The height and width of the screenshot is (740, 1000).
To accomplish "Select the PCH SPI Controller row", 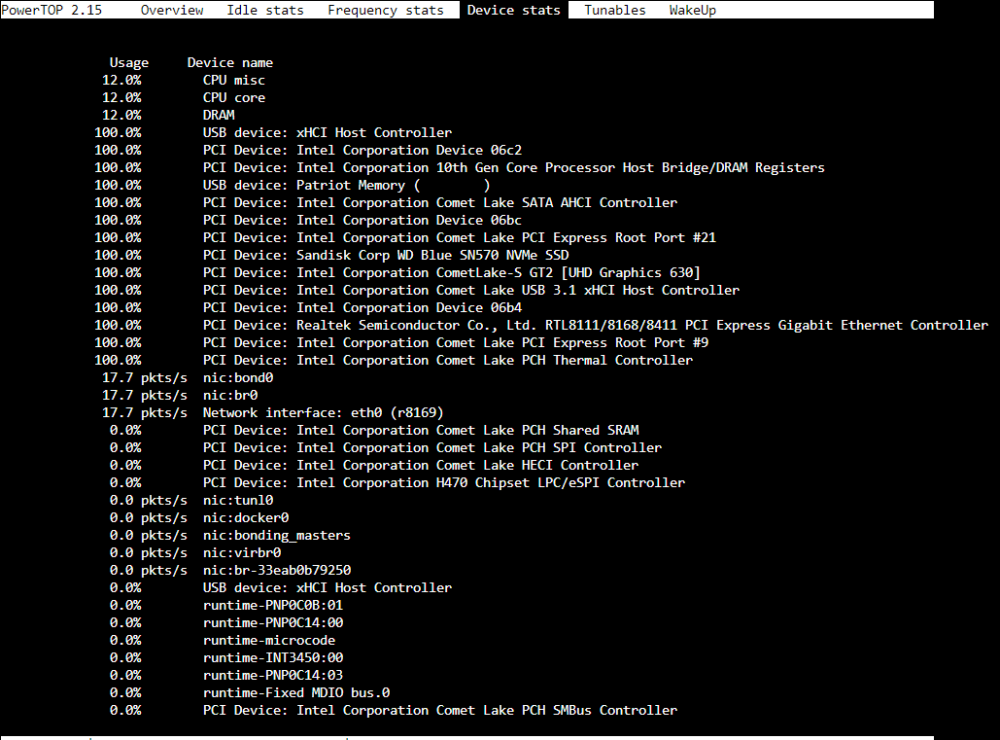I will tap(386, 448).
